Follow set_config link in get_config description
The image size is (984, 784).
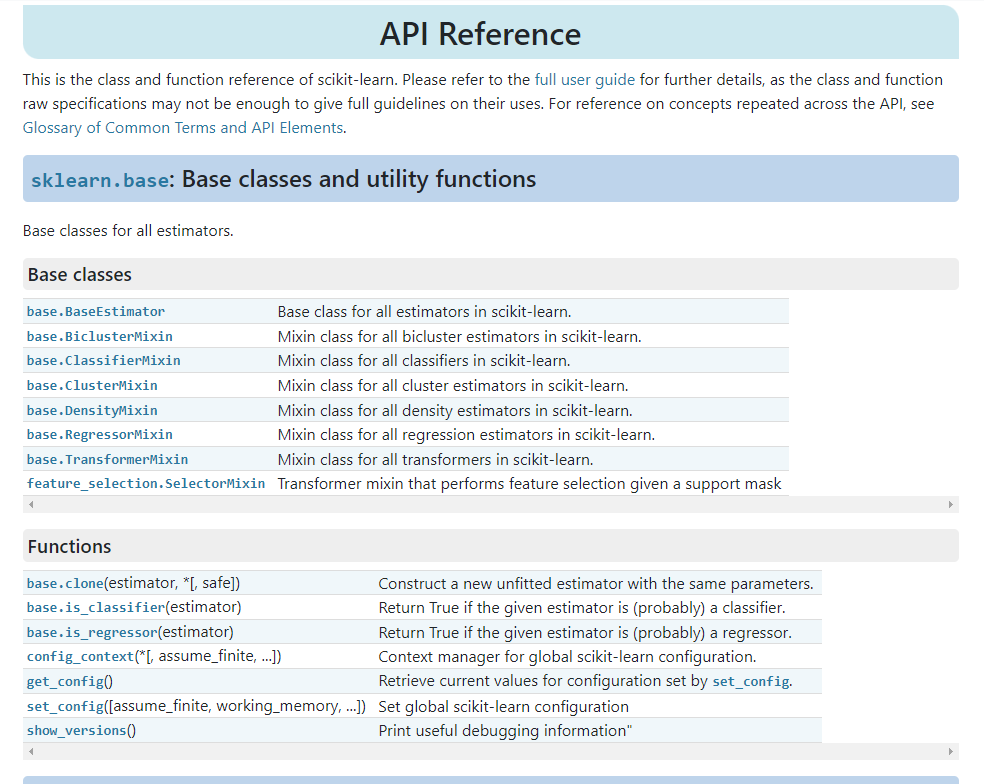pos(751,682)
